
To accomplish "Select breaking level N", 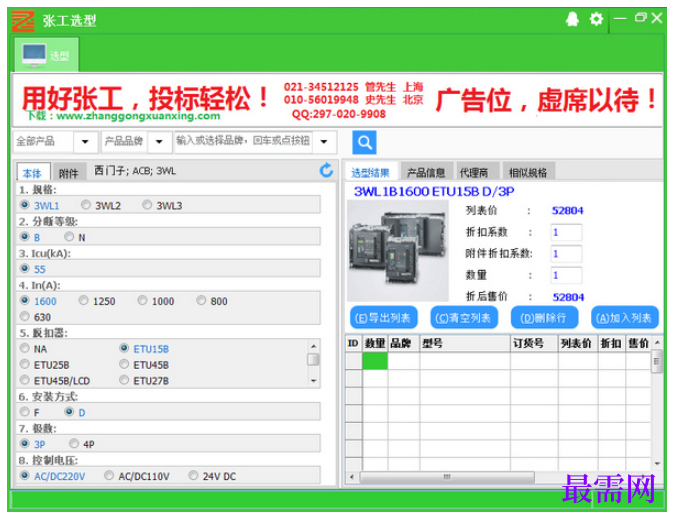I will [x=69, y=237].
